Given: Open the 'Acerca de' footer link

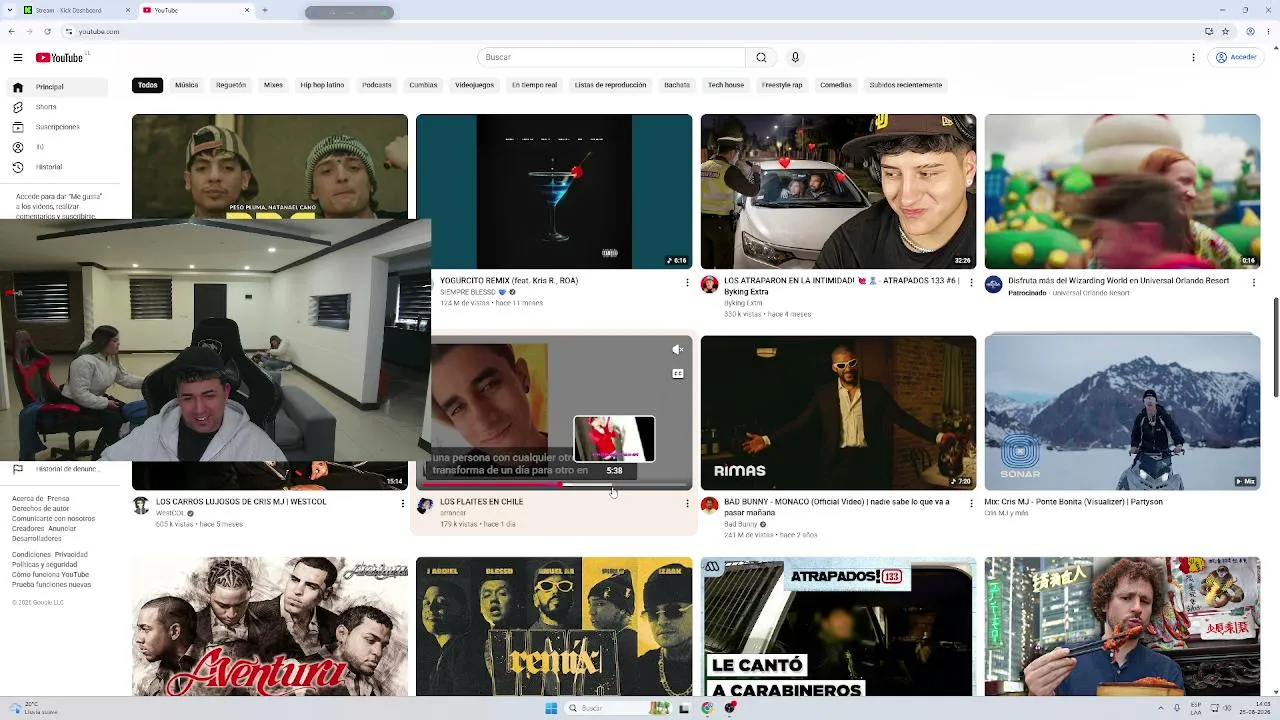Looking at the screenshot, I should 27,498.
